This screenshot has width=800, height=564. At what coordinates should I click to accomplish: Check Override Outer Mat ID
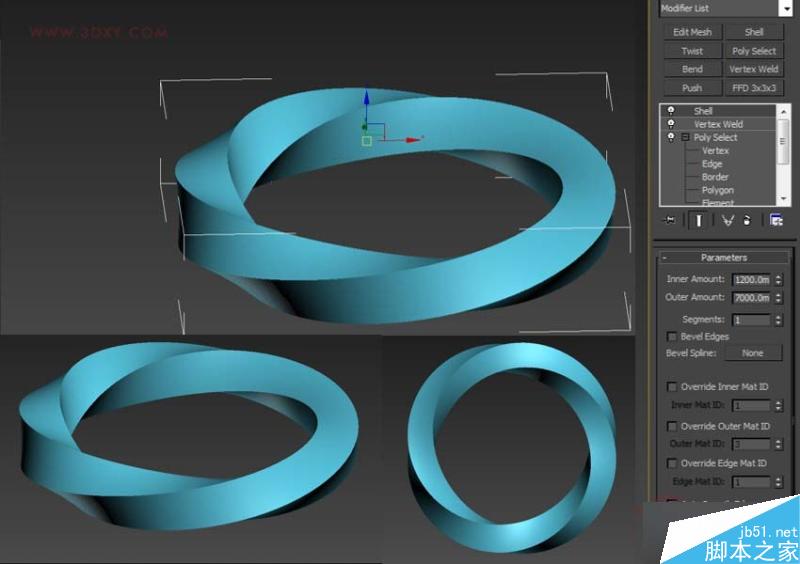click(672, 426)
